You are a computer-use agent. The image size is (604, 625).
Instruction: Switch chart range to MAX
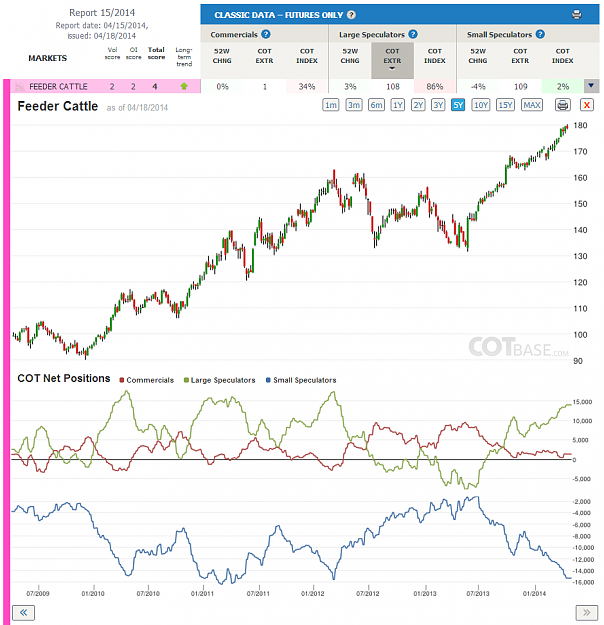coord(532,105)
